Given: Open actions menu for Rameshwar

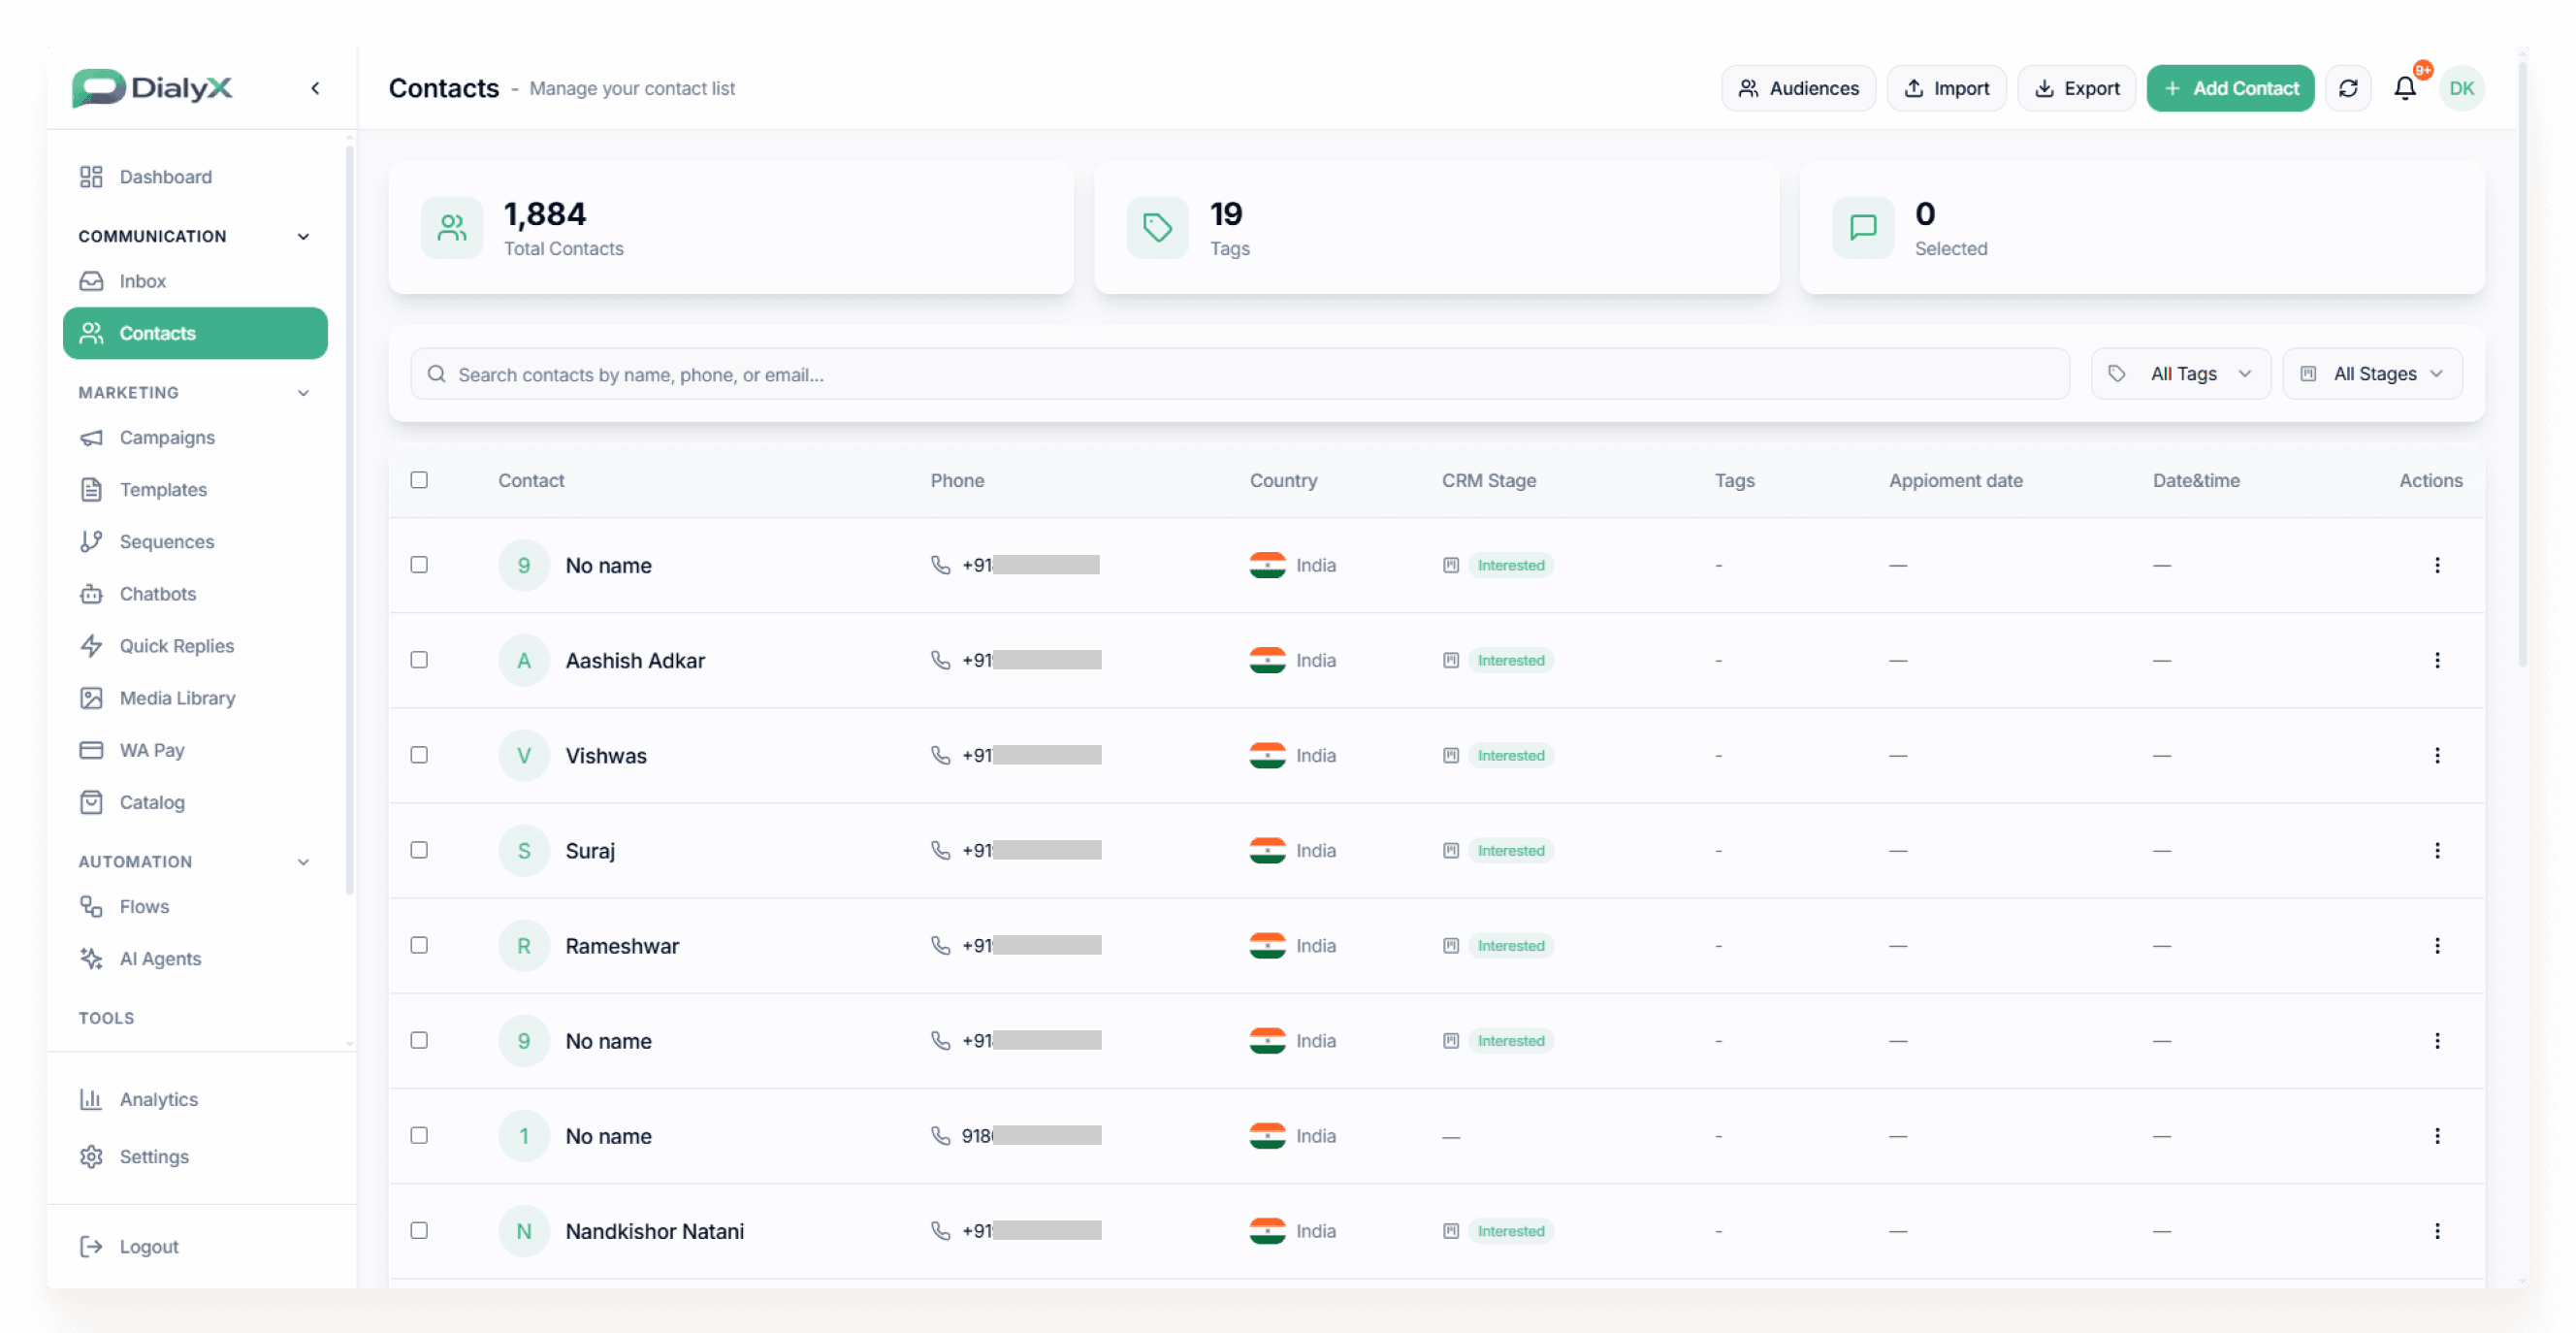Looking at the screenshot, I should tap(2436, 945).
